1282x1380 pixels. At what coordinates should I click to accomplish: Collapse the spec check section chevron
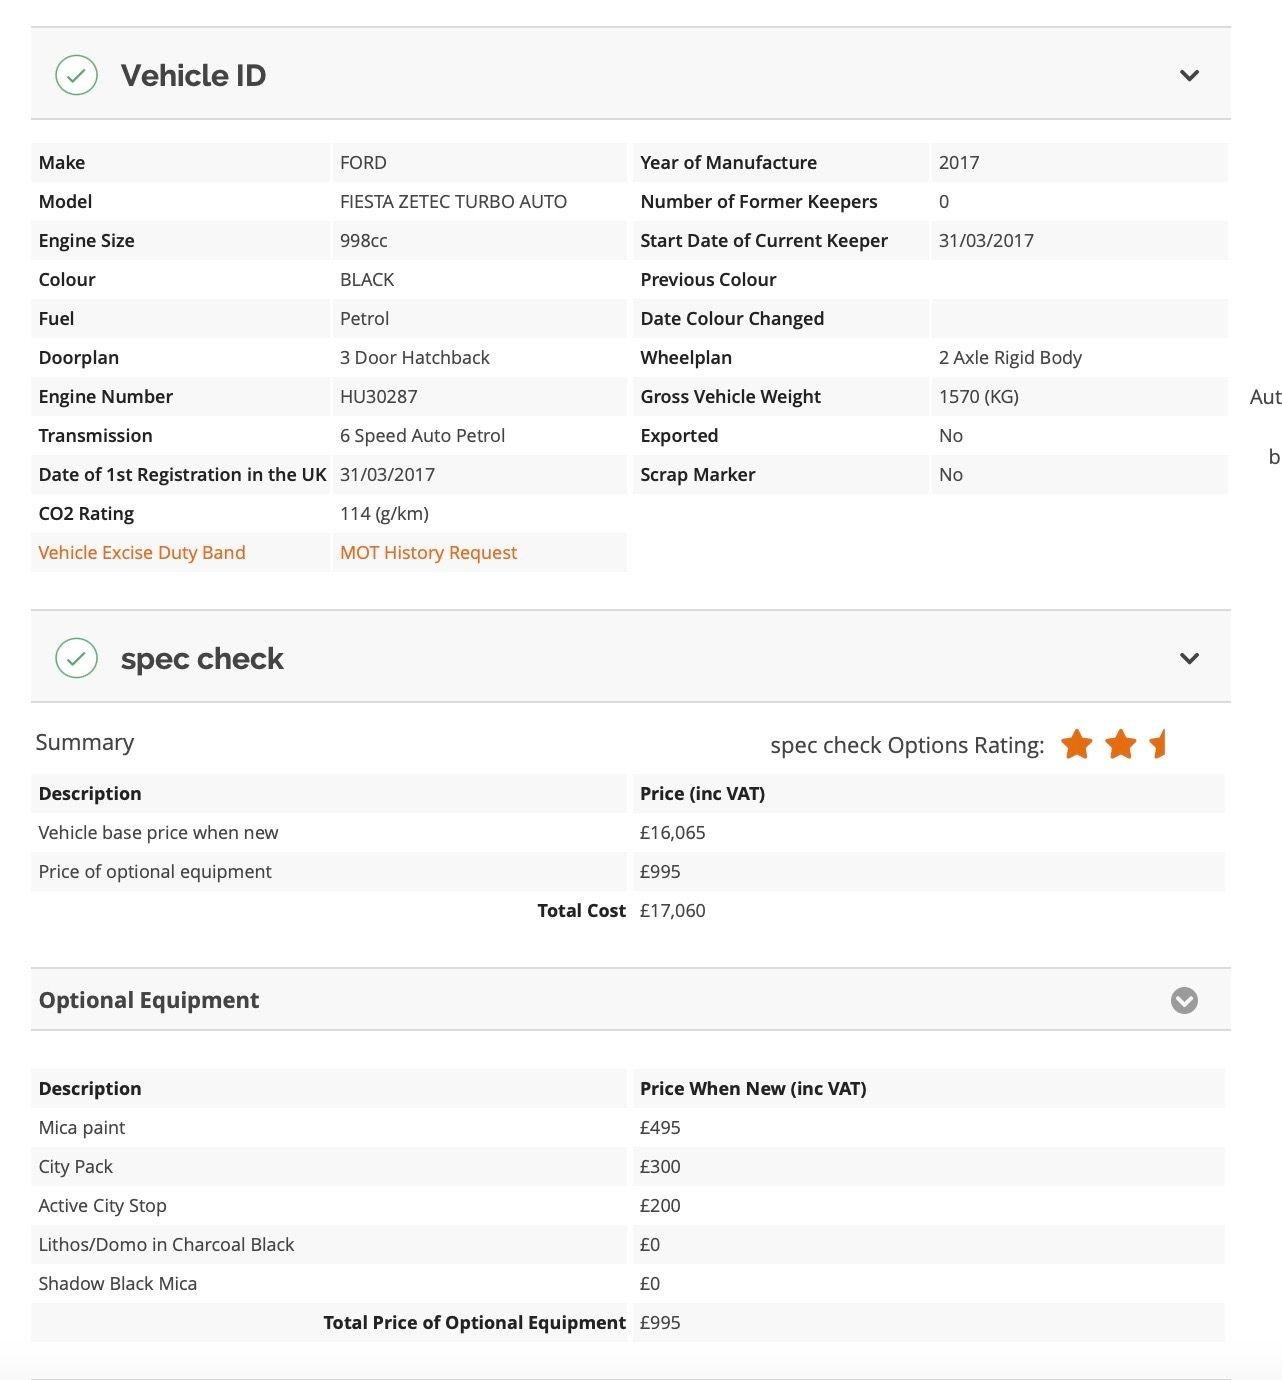point(1189,658)
